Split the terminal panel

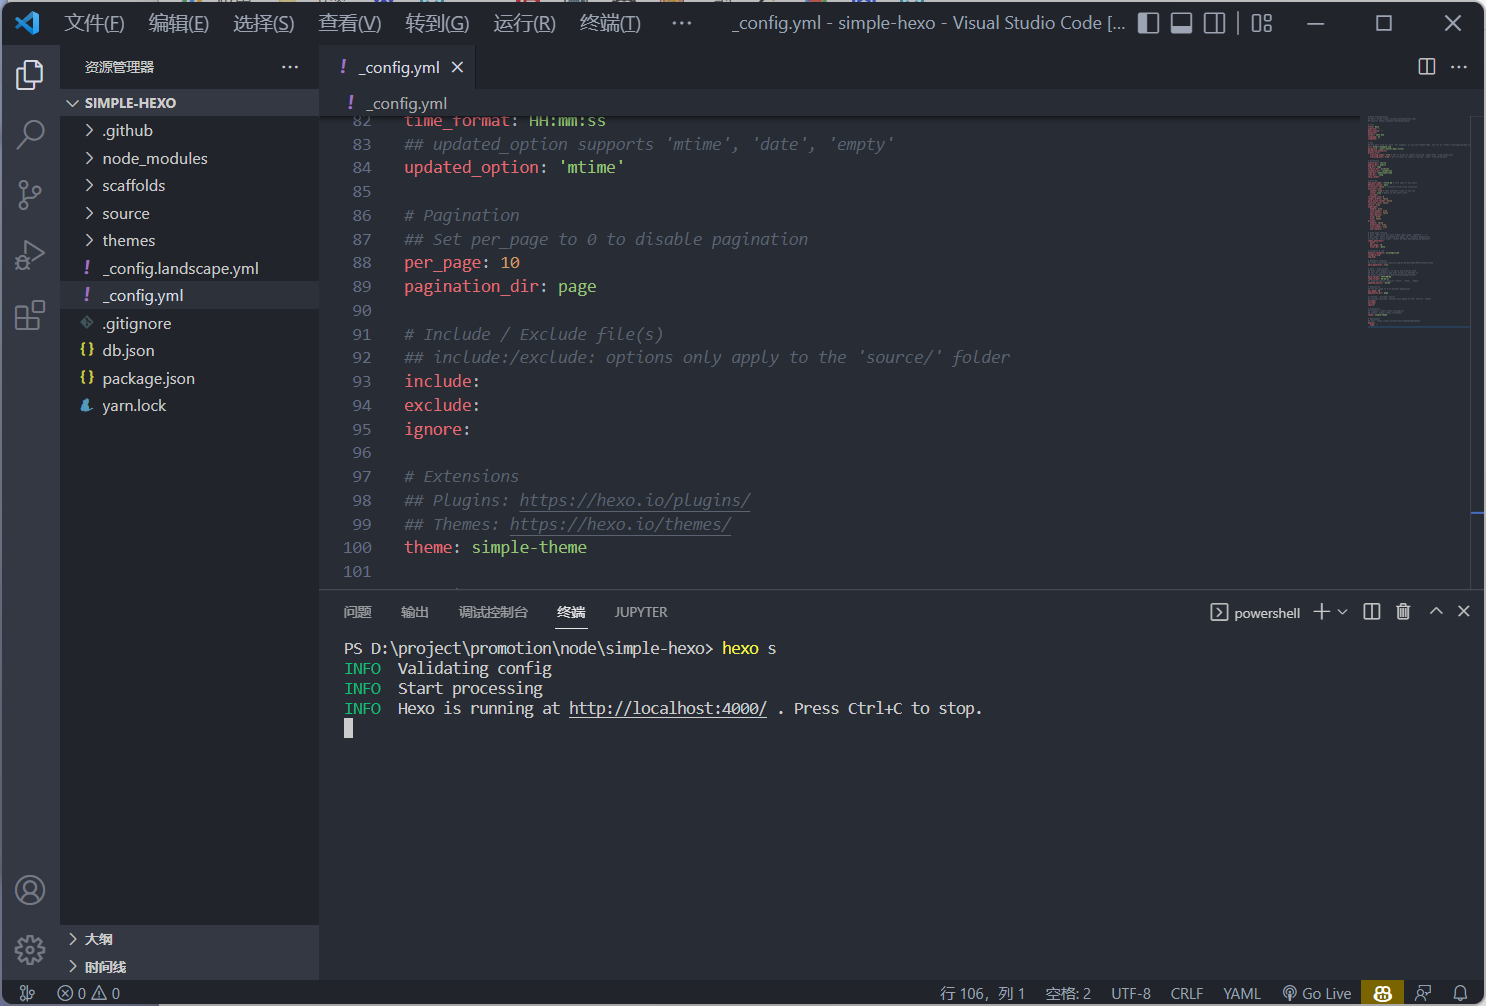1372,612
